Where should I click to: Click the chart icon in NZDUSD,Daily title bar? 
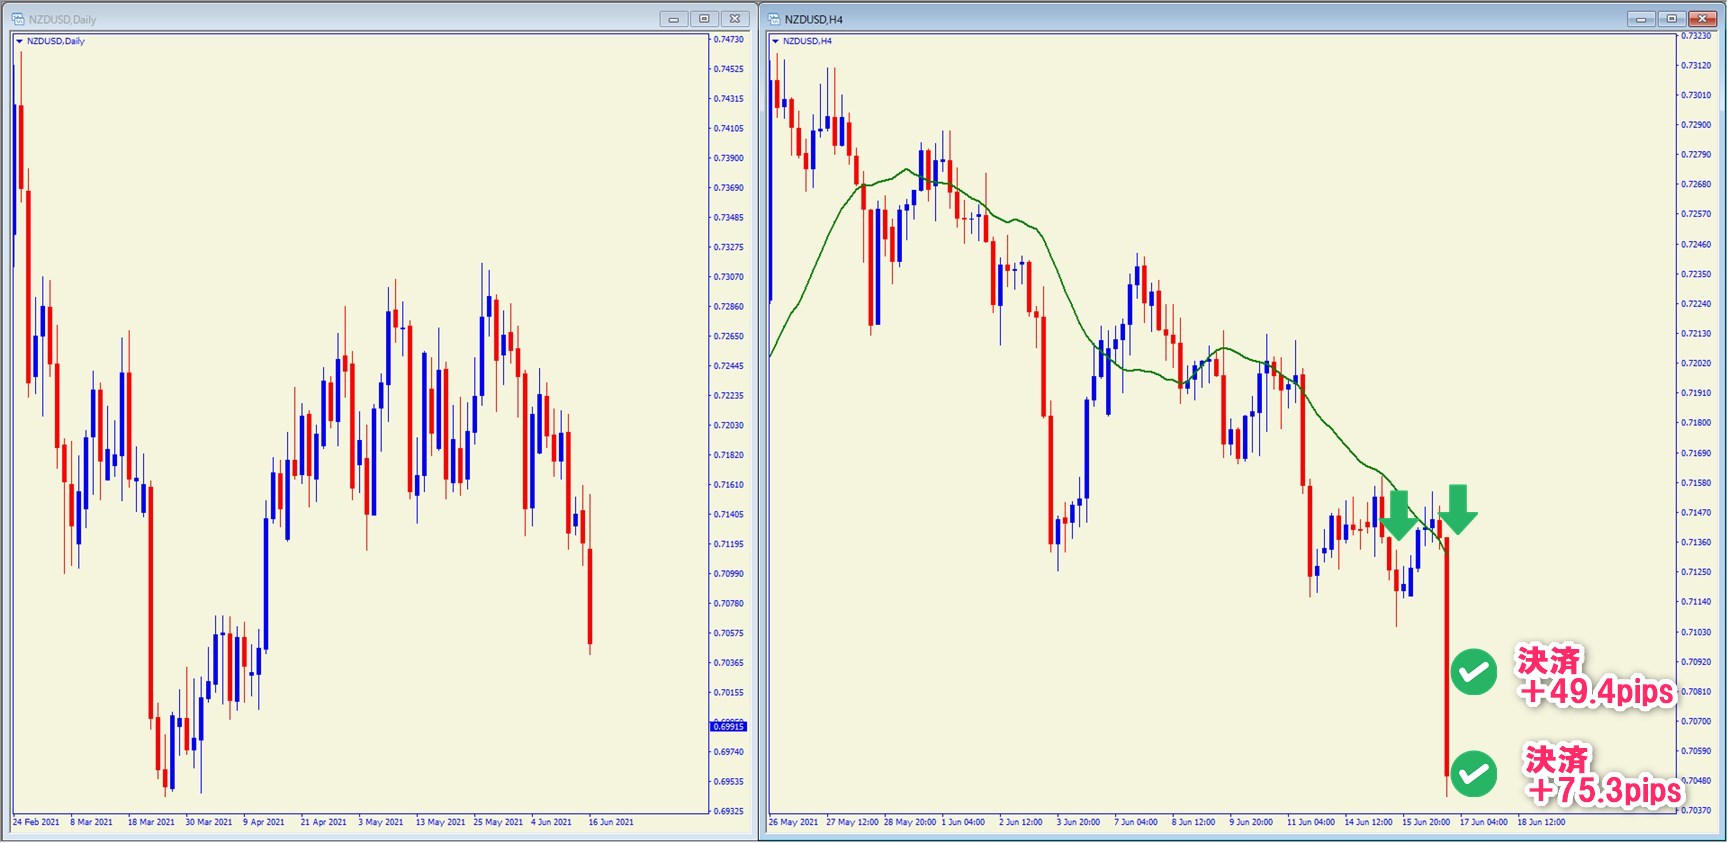click(17, 19)
